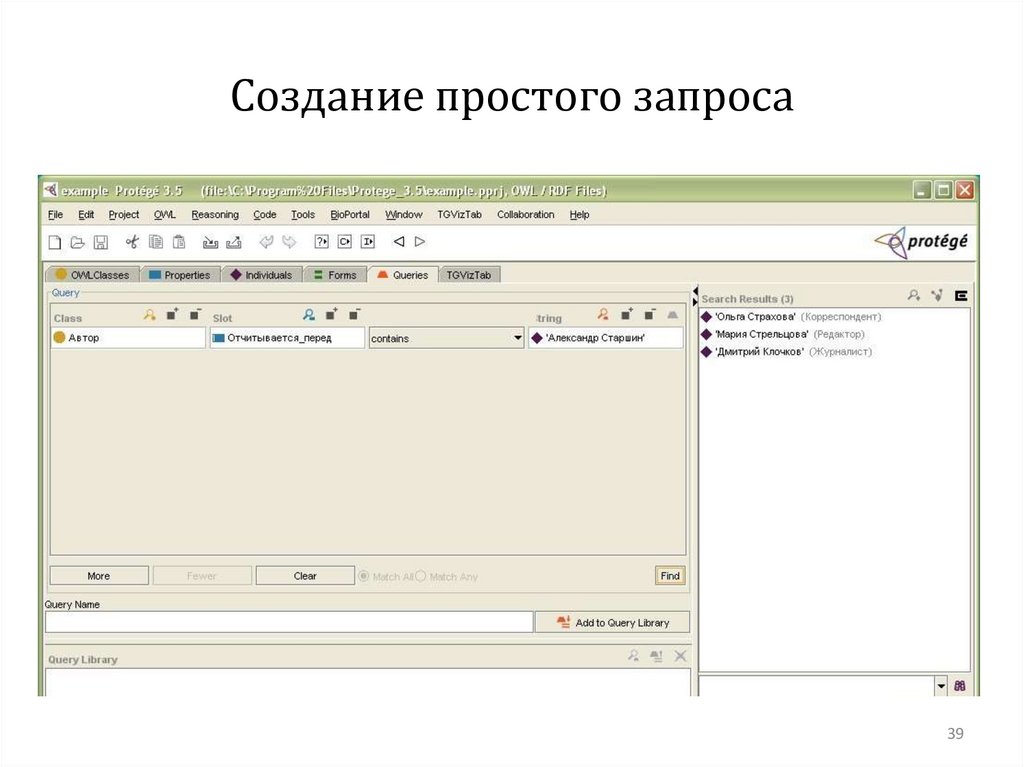Open the Code menu
Screen dimensions: 1024x767
(264, 214)
